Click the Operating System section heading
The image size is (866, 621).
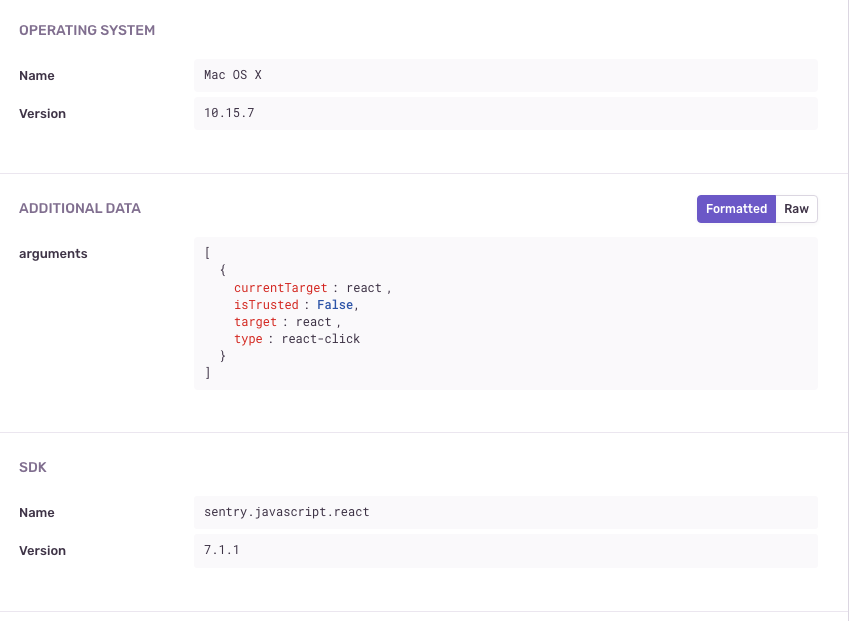pos(87,30)
